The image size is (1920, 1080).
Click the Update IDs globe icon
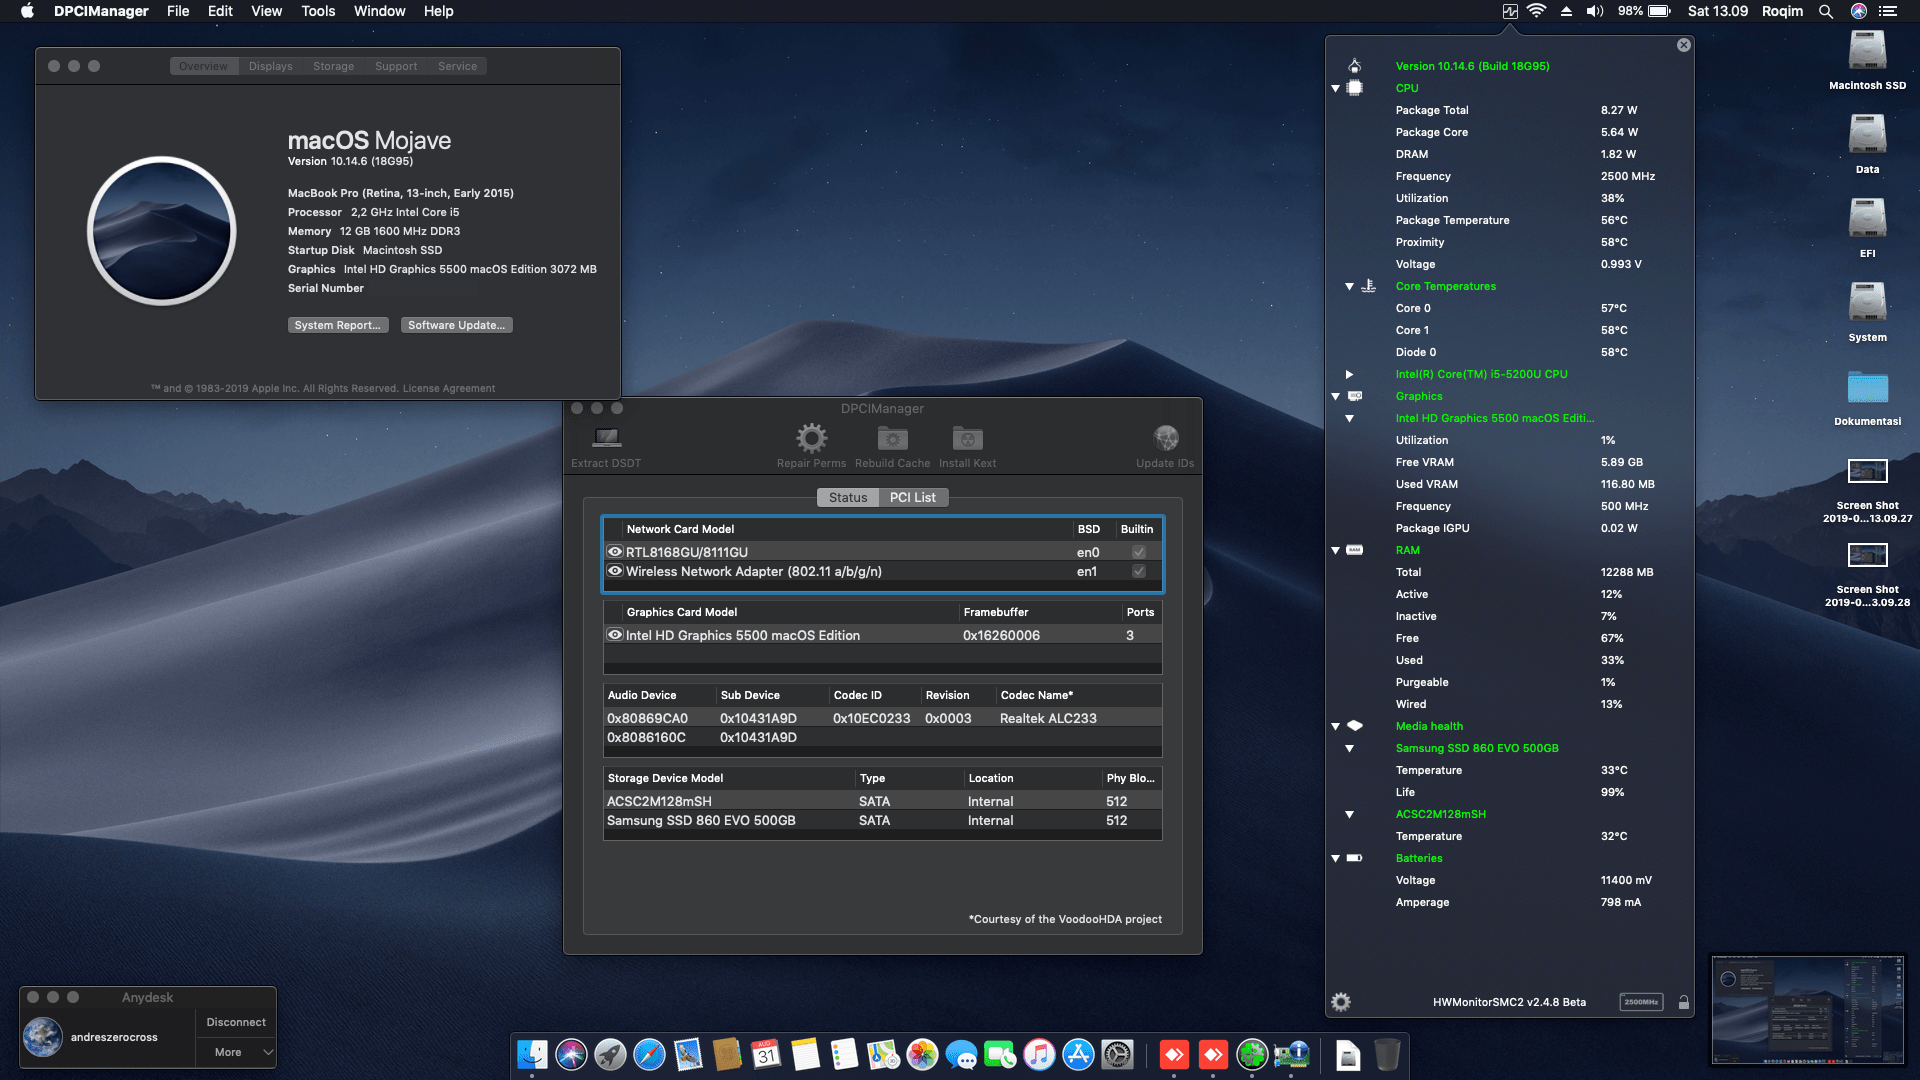click(x=1165, y=438)
